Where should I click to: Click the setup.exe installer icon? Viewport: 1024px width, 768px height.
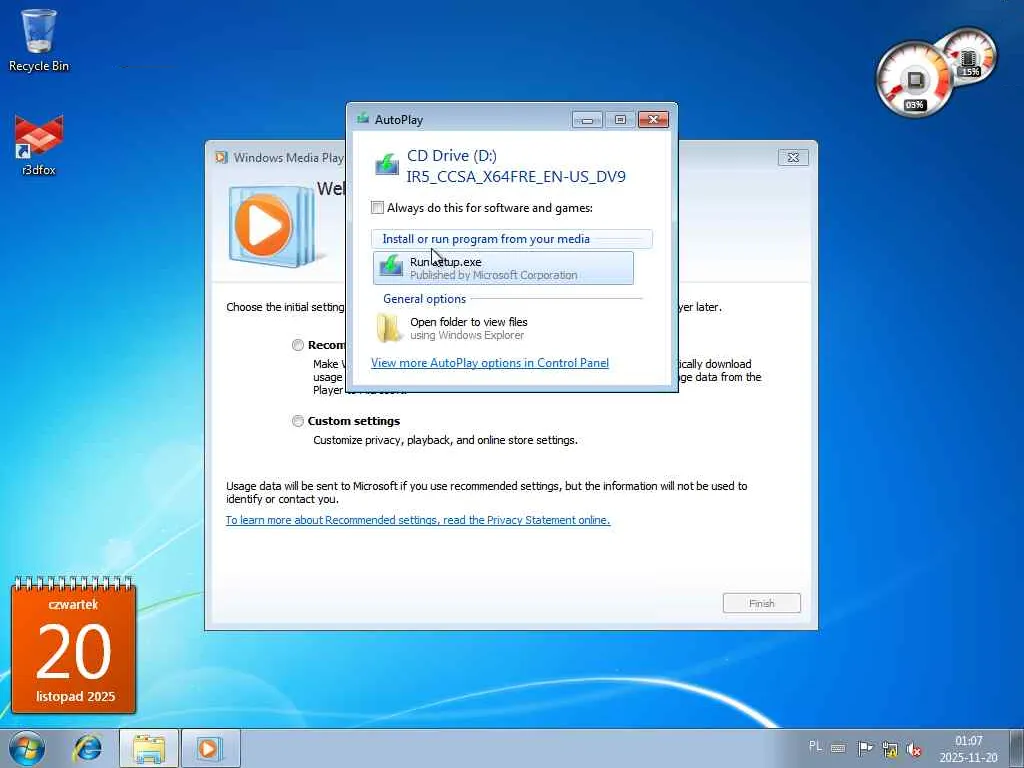click(x=391, y=267)
